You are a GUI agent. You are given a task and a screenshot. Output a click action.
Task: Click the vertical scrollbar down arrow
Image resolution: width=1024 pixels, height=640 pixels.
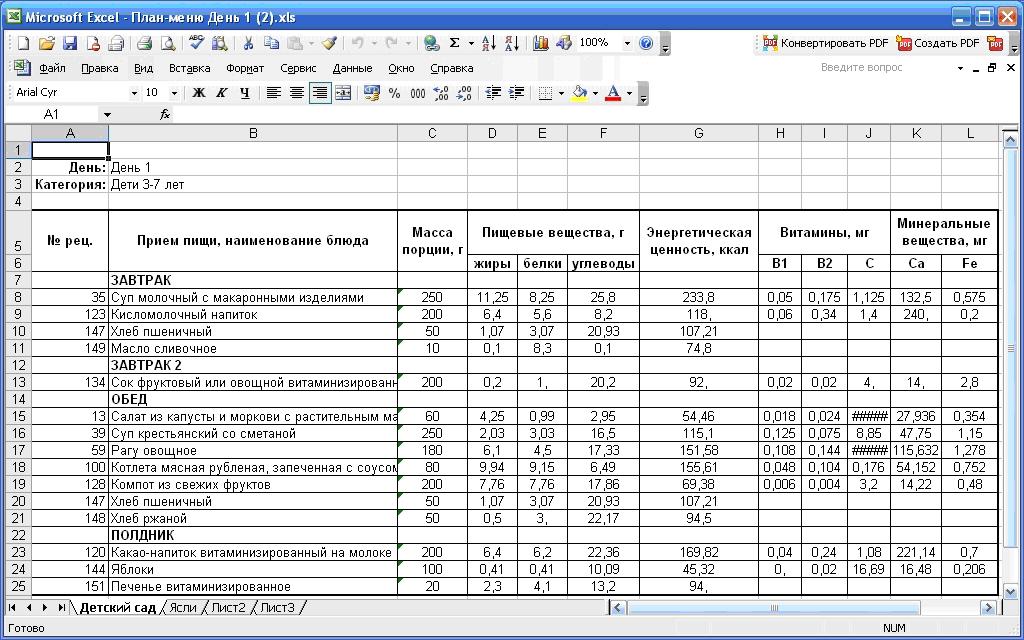pos(1010,592)
